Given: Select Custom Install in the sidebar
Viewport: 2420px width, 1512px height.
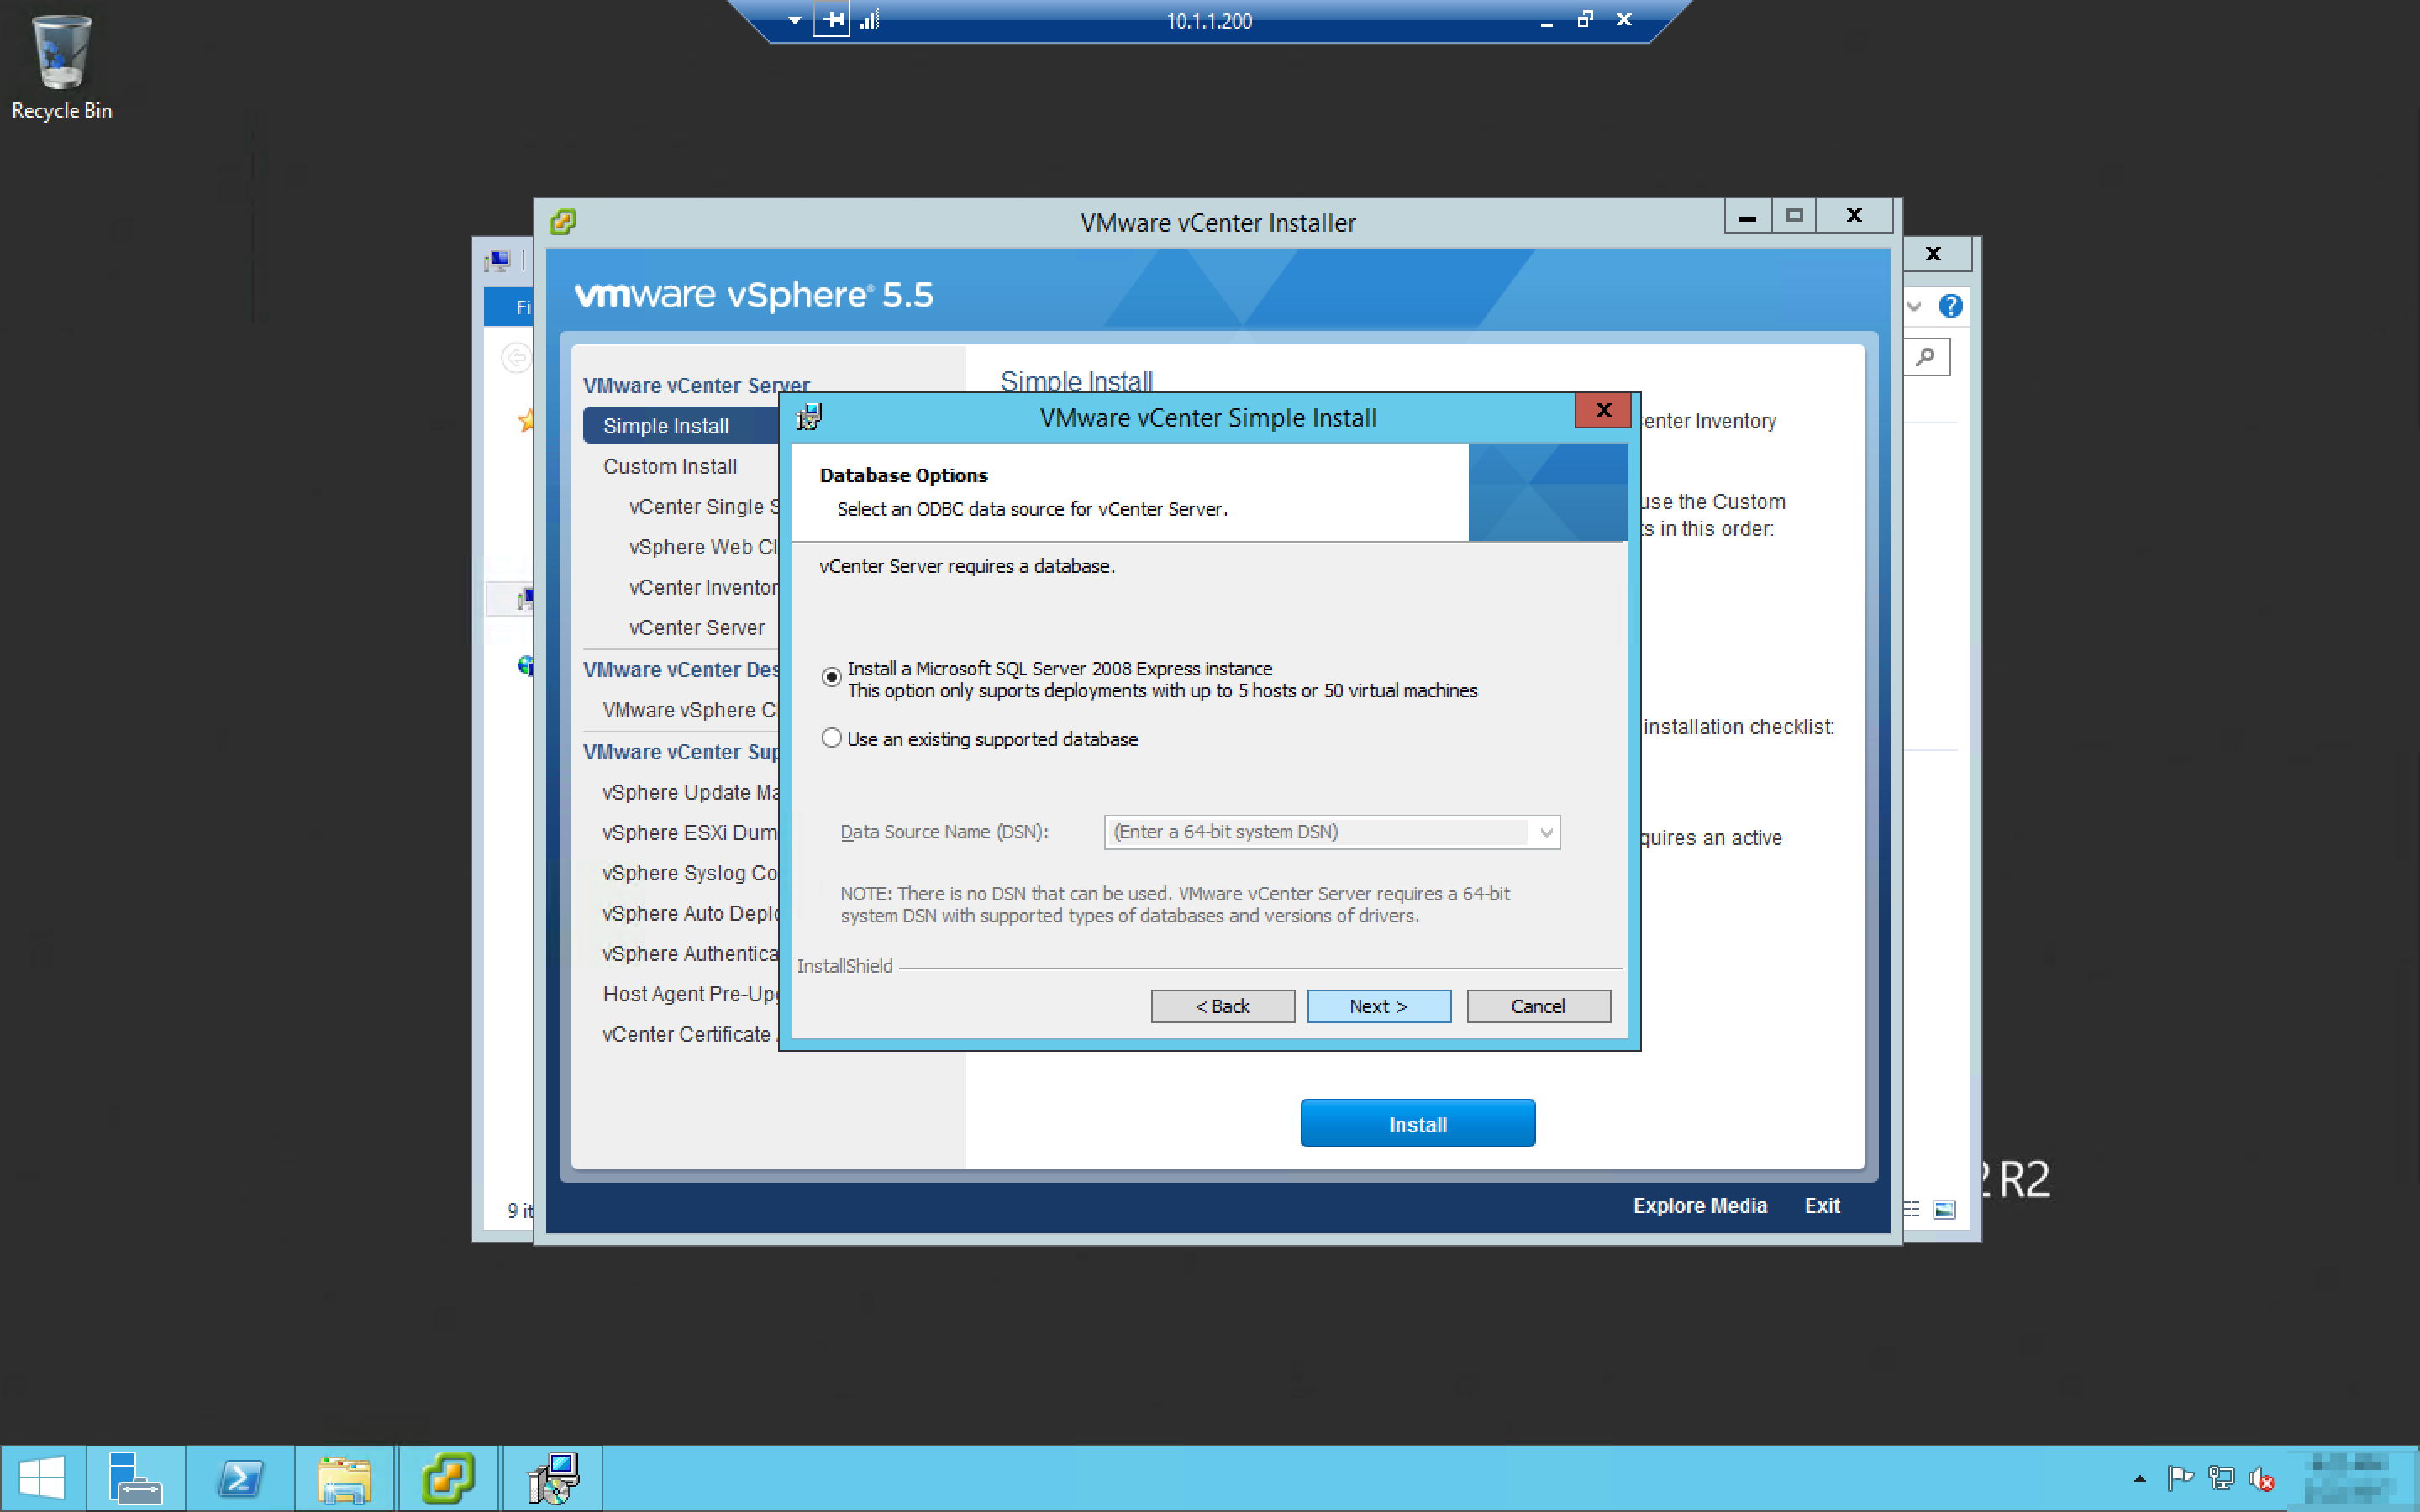Looking at the screenshot, I should [670, 466].
